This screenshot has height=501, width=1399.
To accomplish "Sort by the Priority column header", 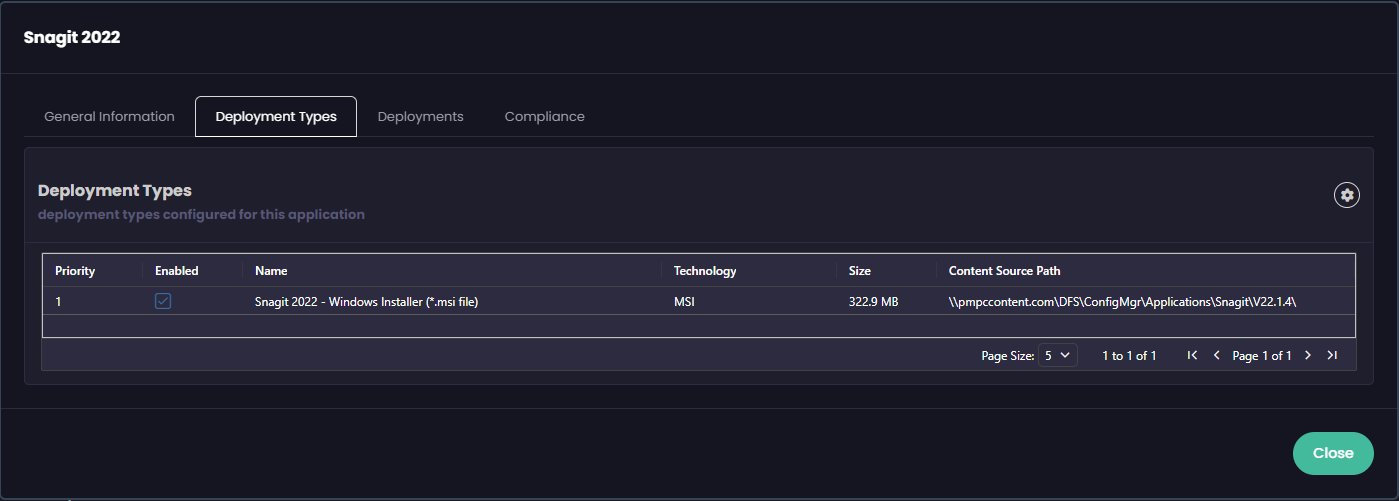I will (x=75, y=271).
